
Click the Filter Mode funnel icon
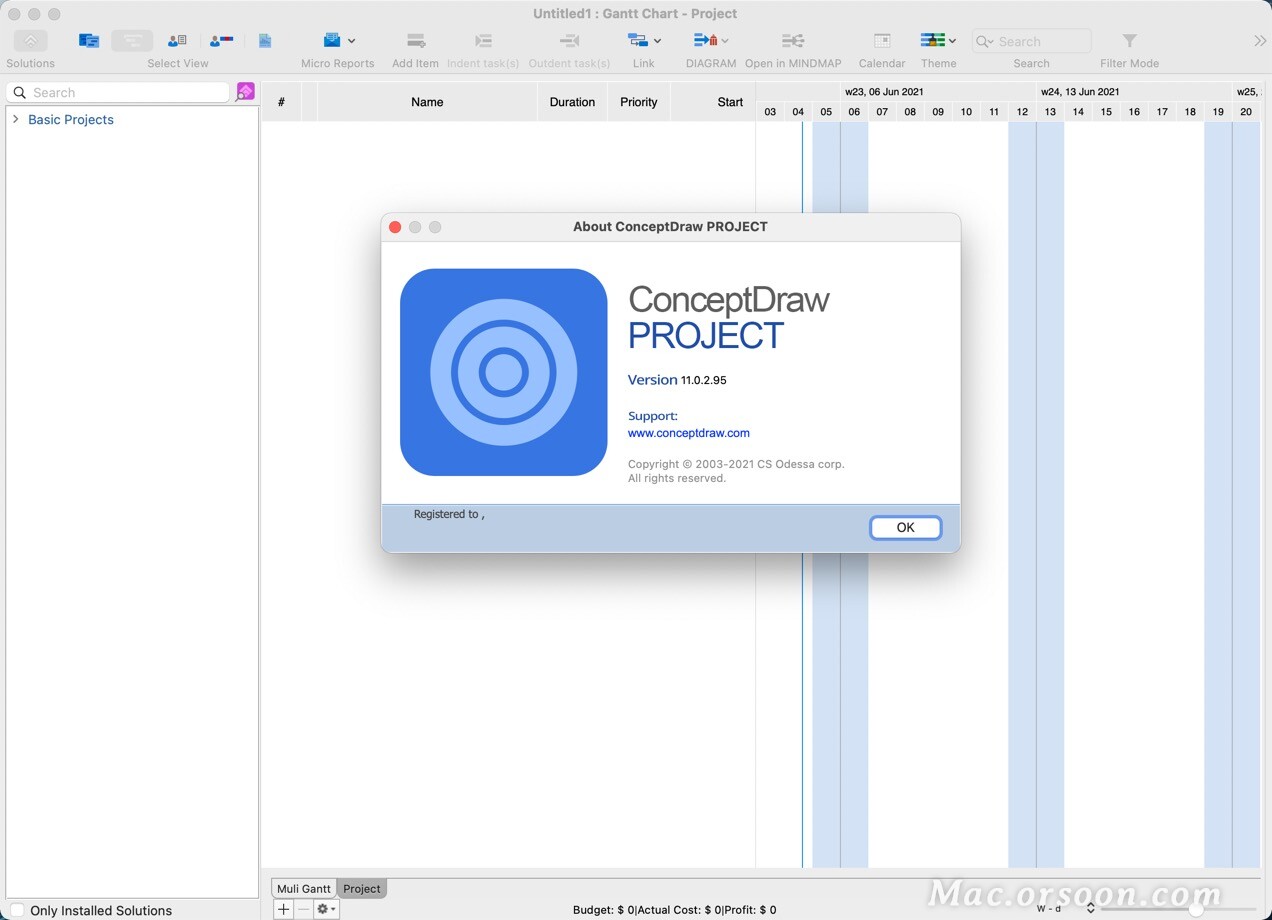click(x=1129, y=41)
